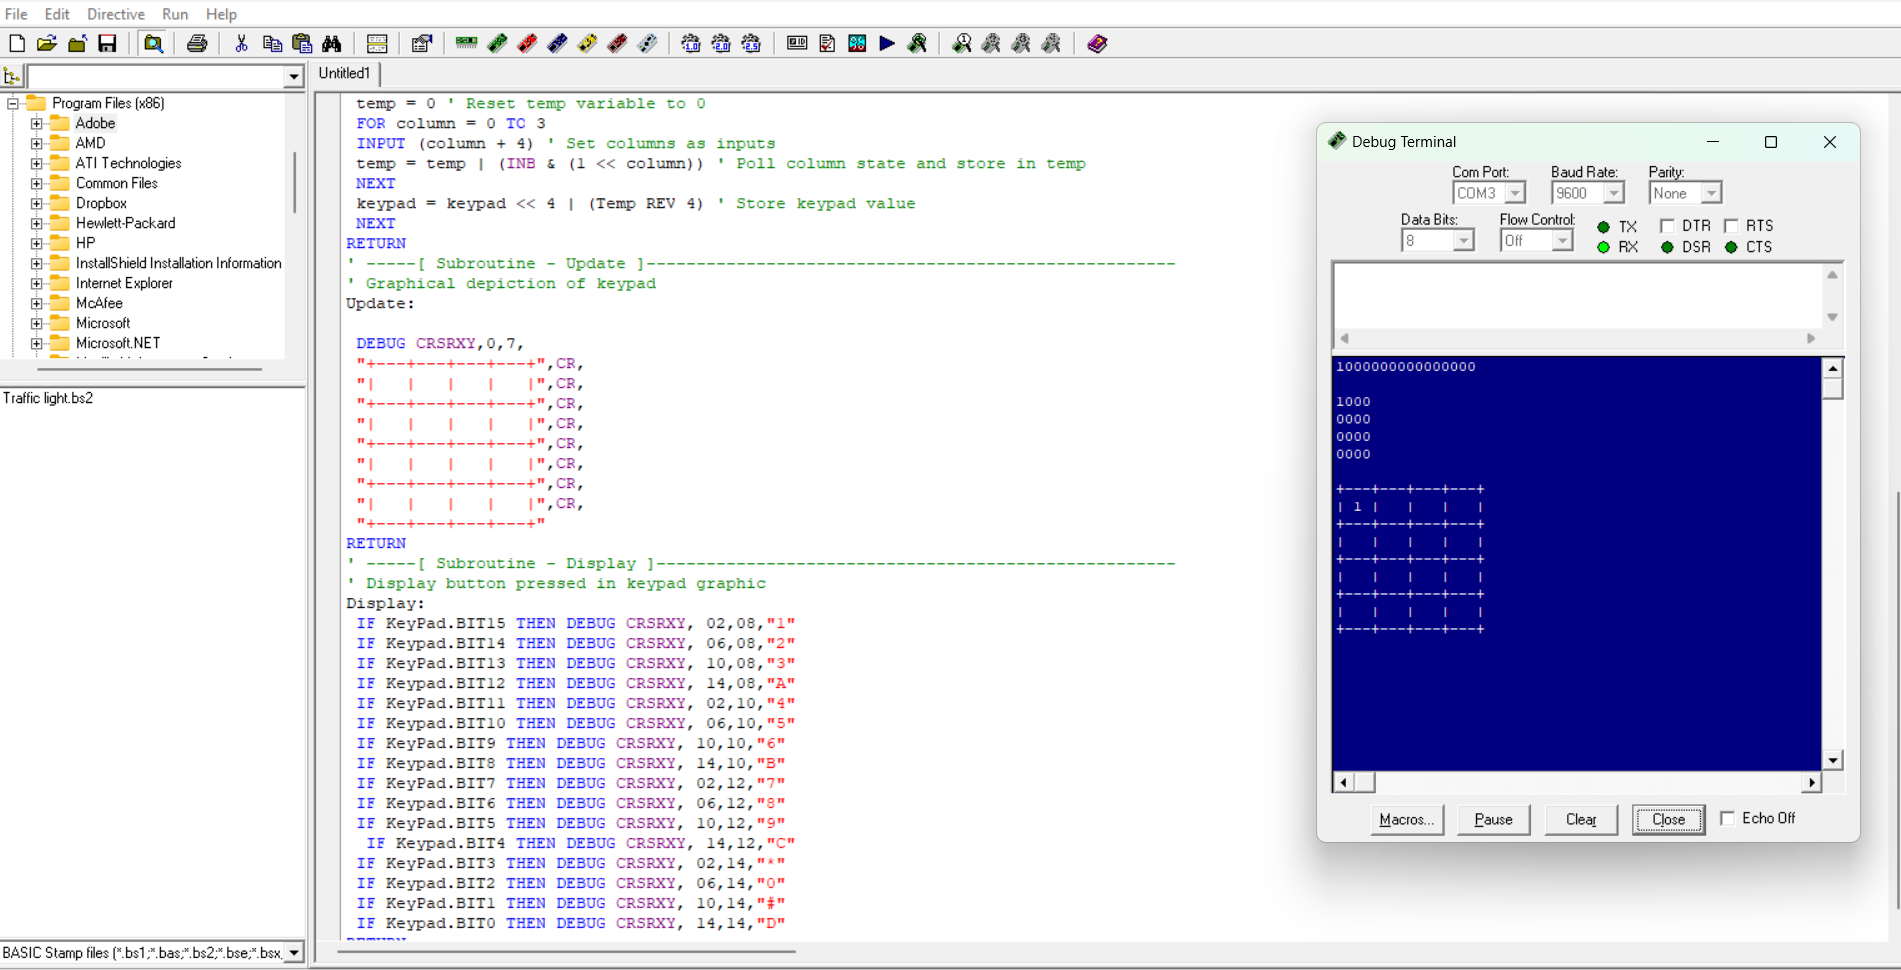1901x970 pixels.
Task: Open the Help book icon
Action: (x=1097, y=43)
